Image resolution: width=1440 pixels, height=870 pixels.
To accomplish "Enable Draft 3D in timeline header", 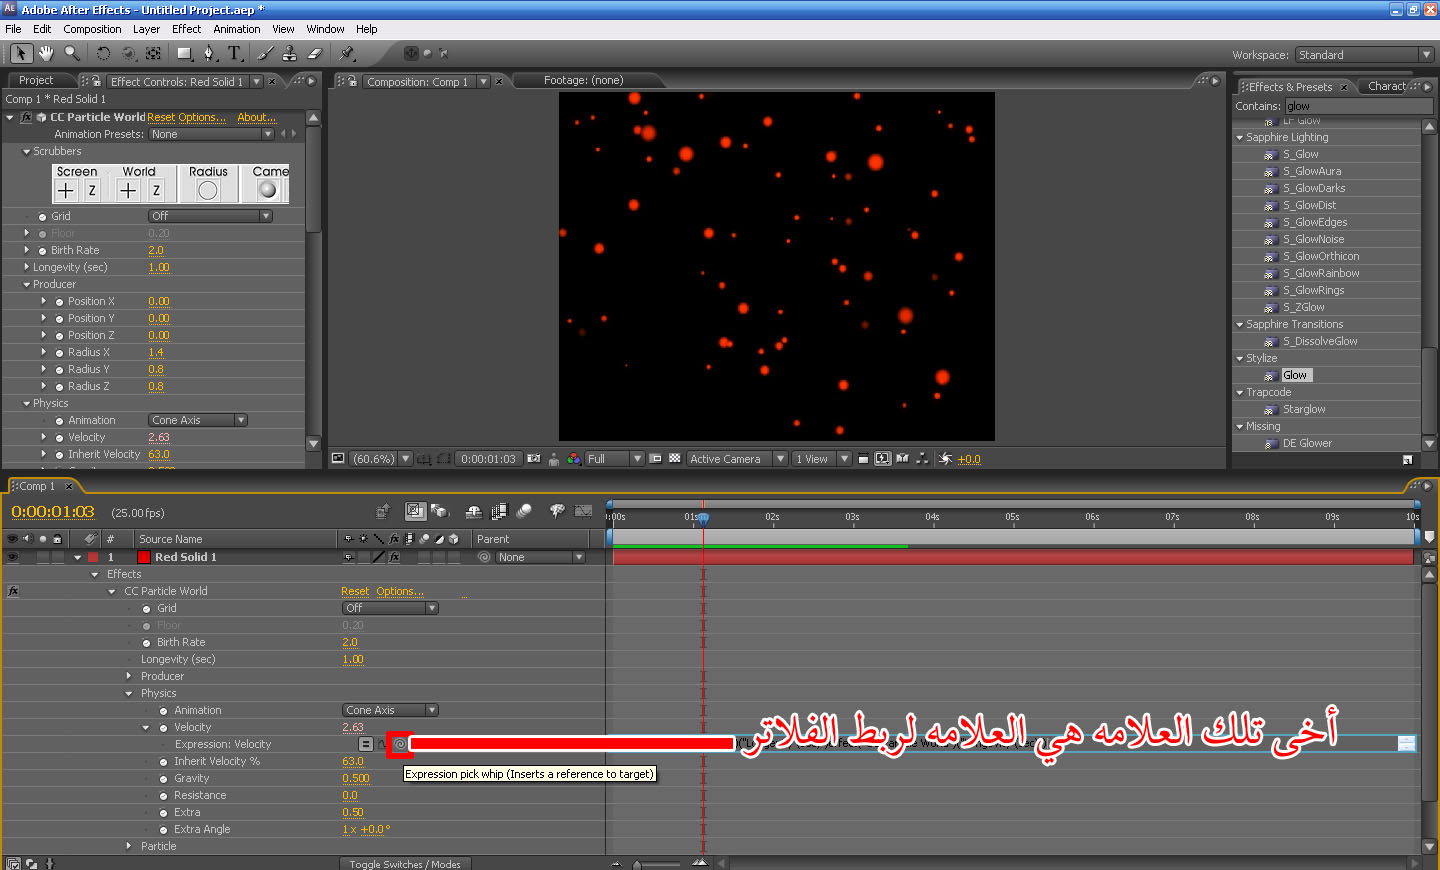I will coord(440,511).
